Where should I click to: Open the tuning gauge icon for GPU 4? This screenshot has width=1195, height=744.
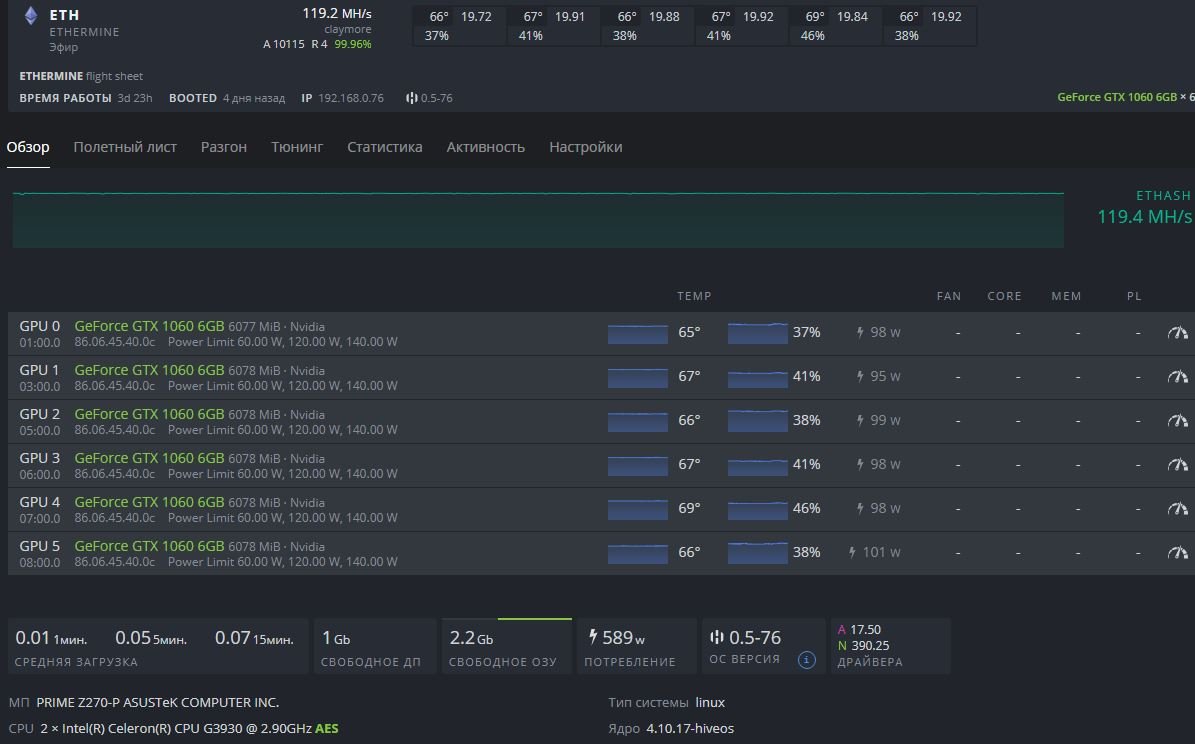pyautogui.click(x=1177, y=508)
